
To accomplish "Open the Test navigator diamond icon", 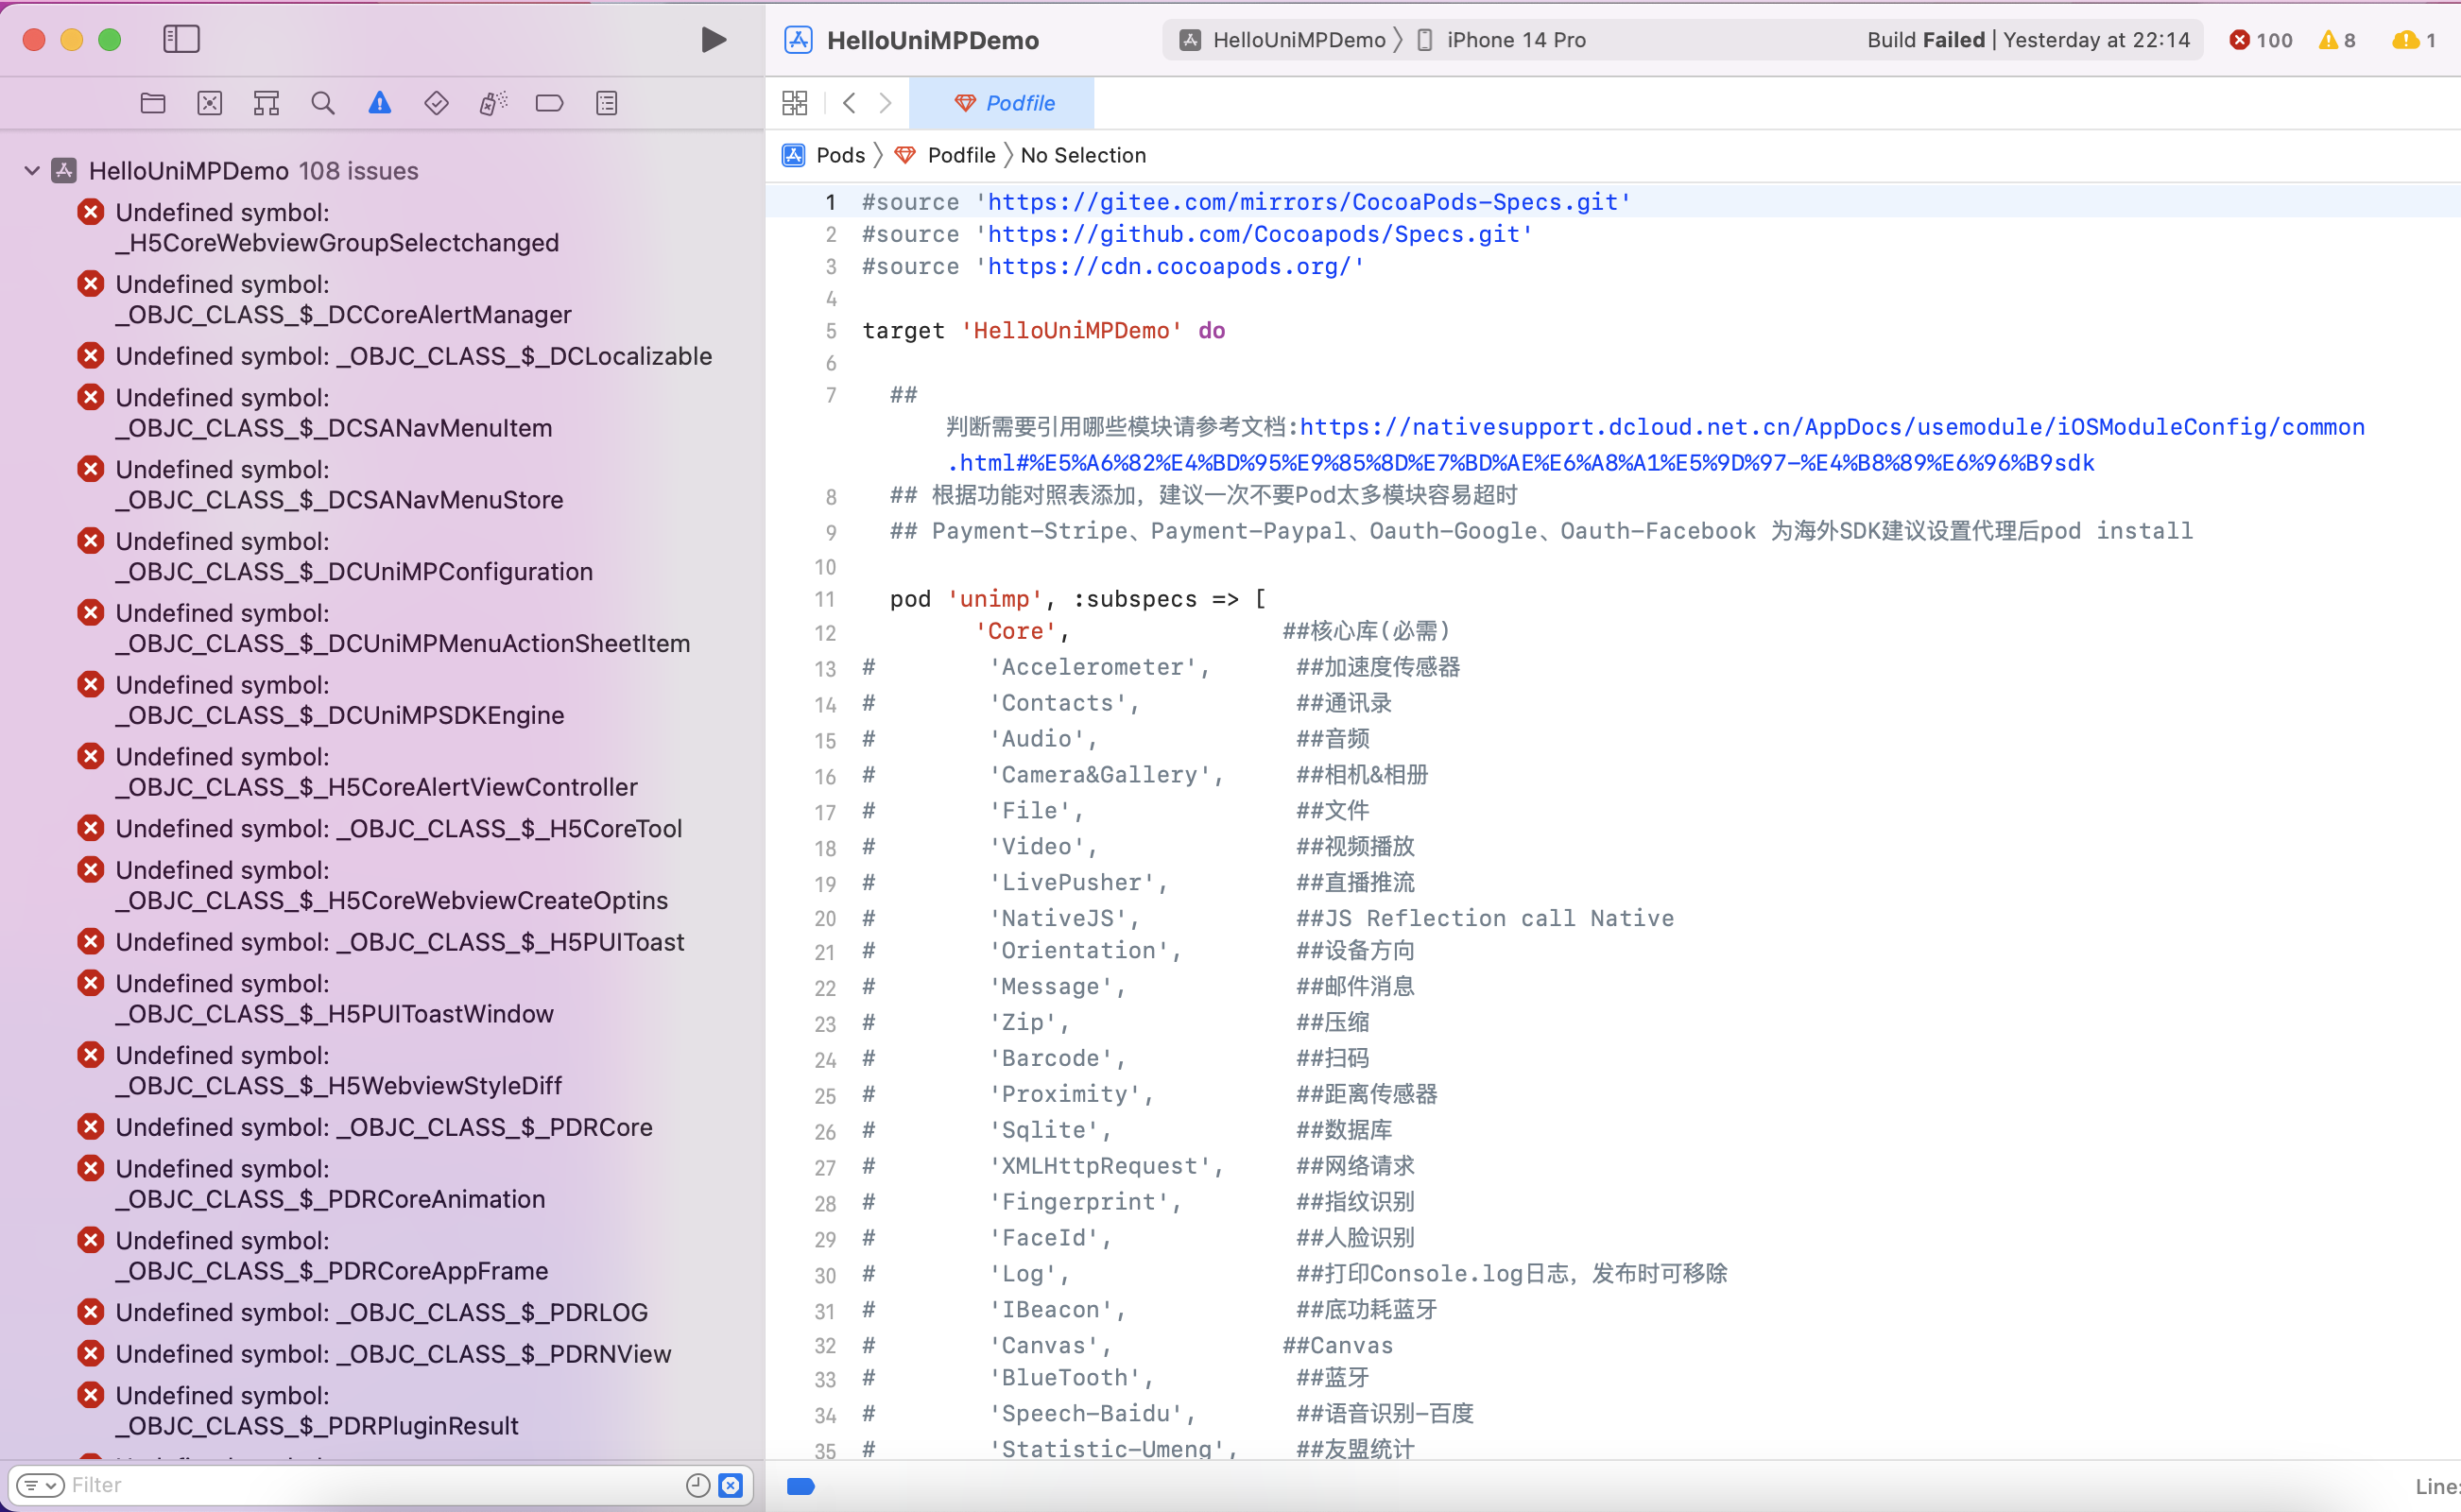I will (x=436, y=103).
